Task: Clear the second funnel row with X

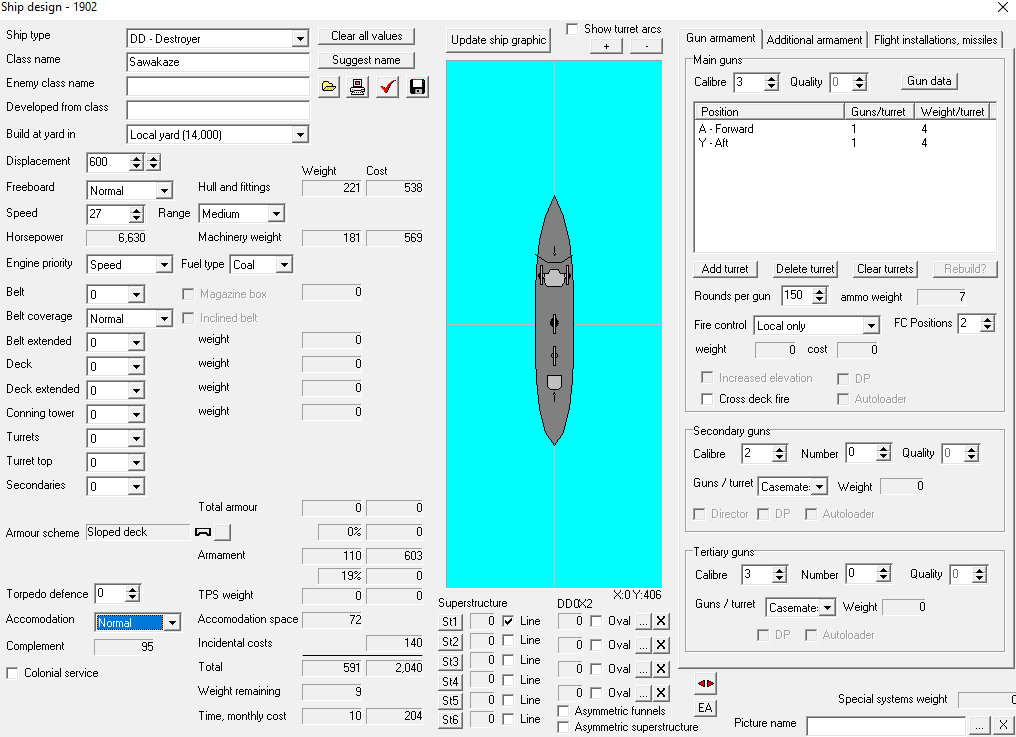Action: [x=661, y=645]
